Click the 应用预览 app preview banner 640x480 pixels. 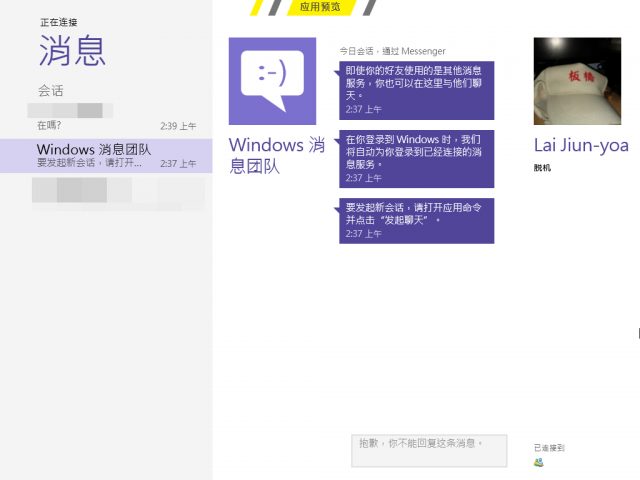(320, 7)
